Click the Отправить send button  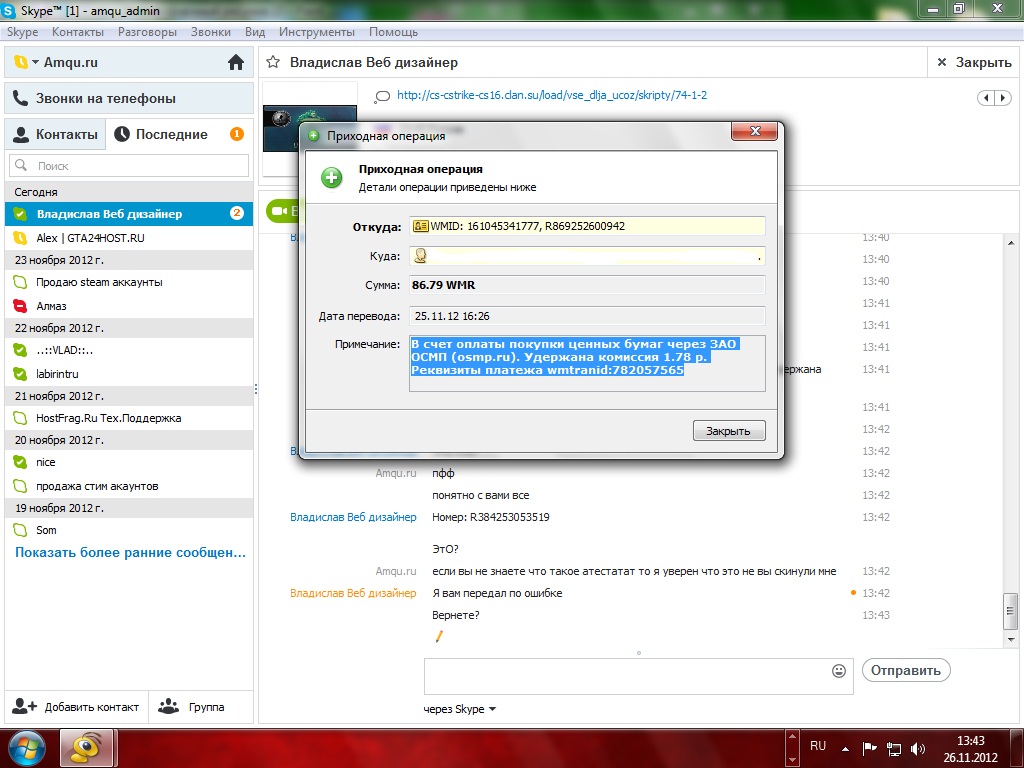[x=906, y=671]
